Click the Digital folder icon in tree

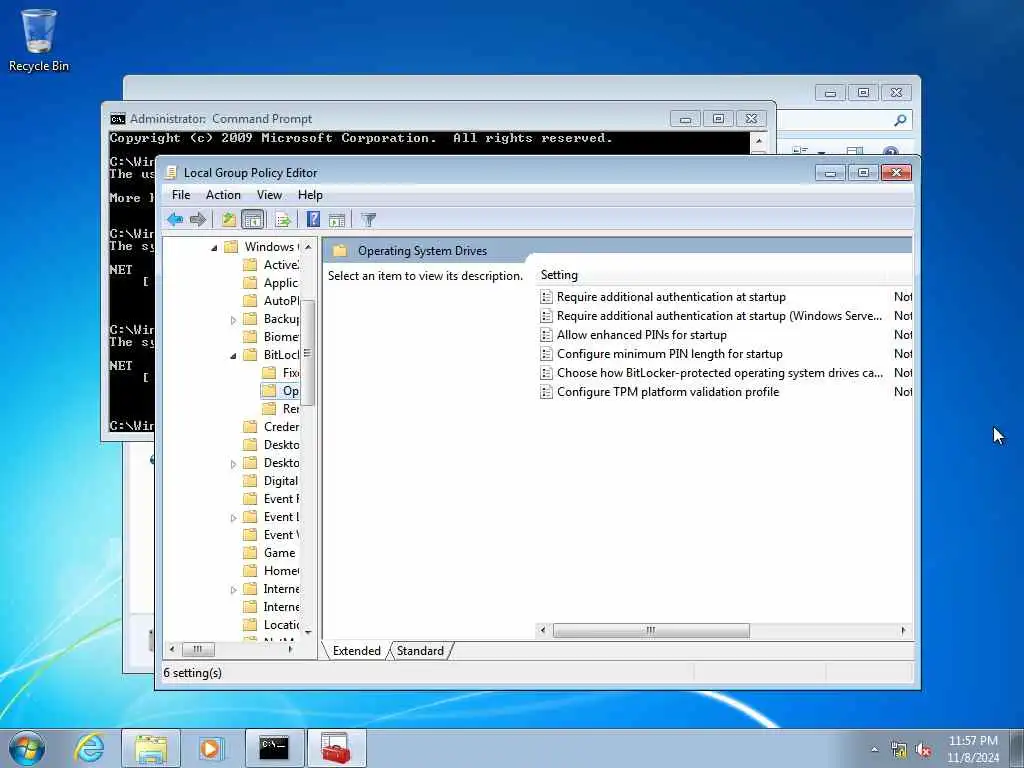coord(249,481)
